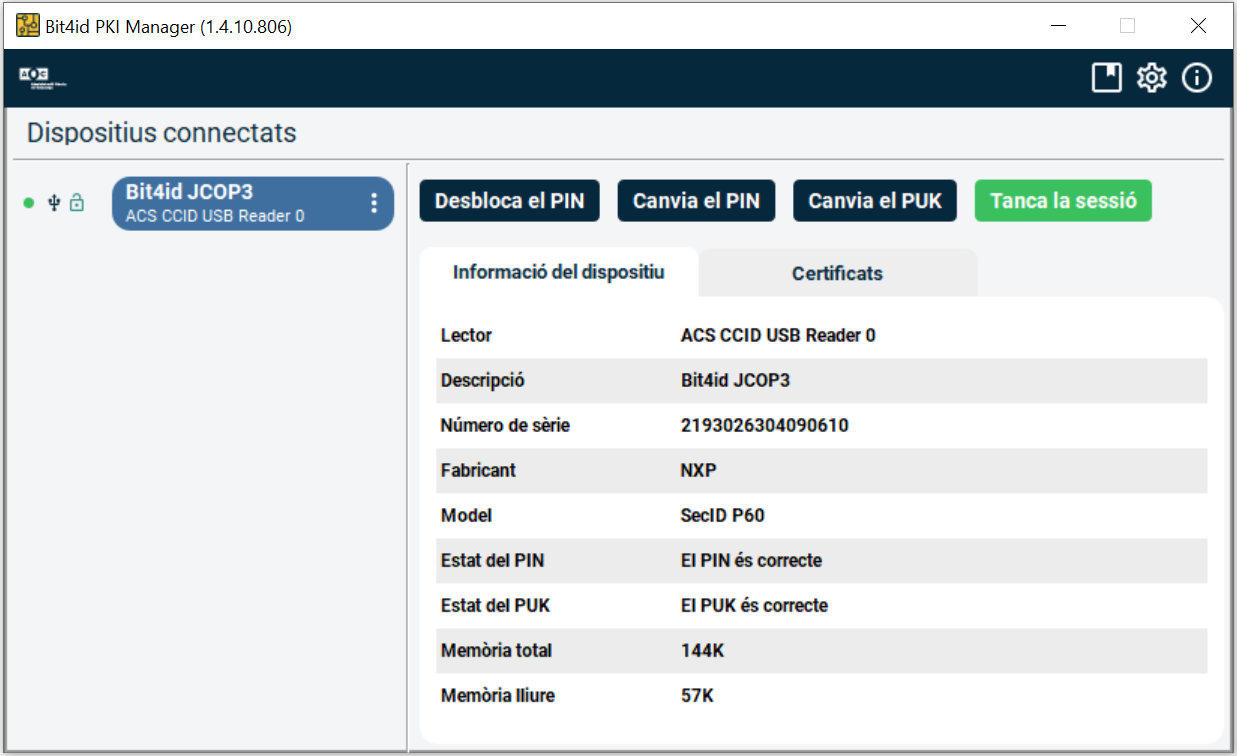Click the NXP manufacturer value
The image size is (1237, 756).
coord(698,471)
